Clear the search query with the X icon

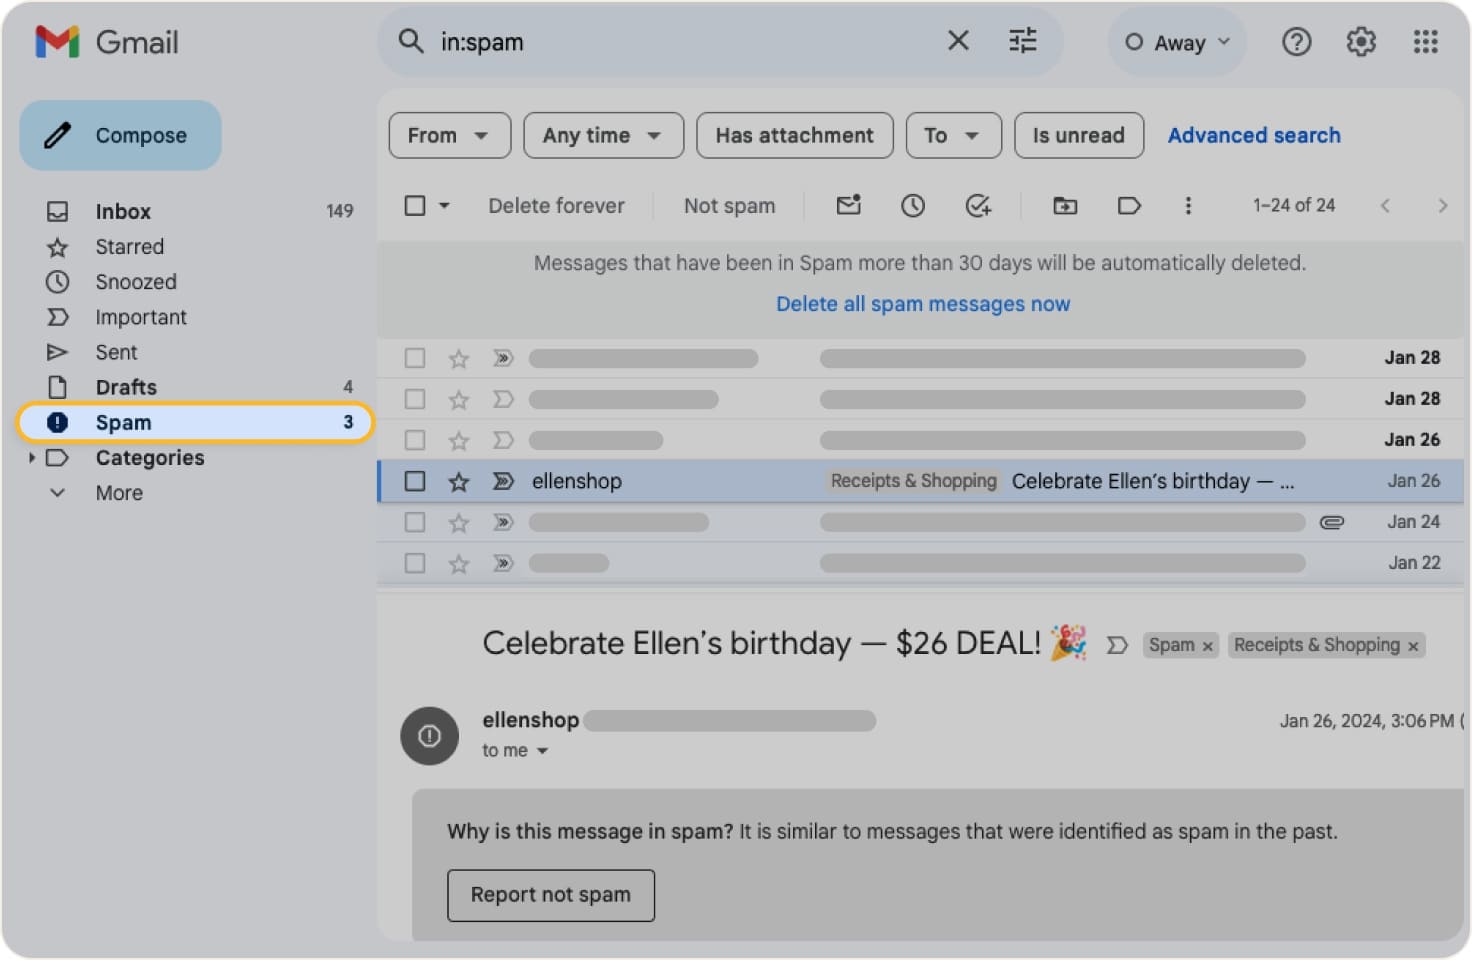(x=957, y=41)
